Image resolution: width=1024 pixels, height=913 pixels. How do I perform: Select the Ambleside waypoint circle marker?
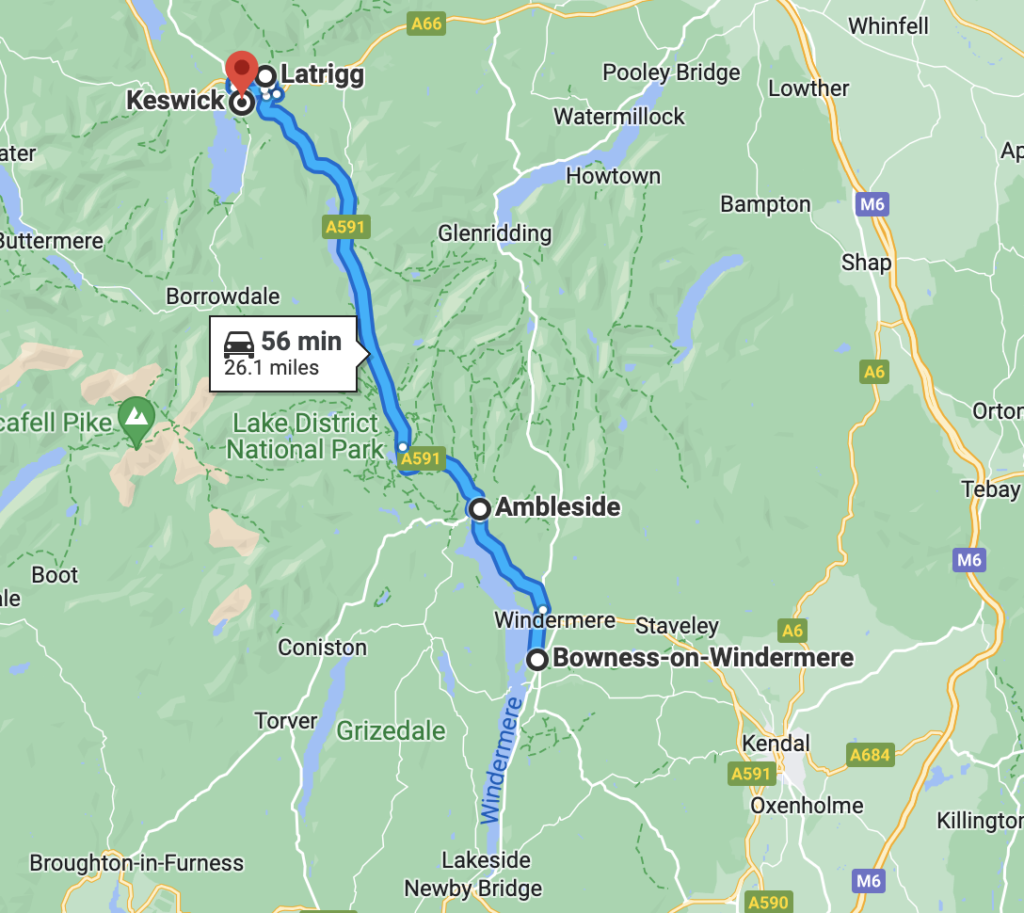click(480, 509)
